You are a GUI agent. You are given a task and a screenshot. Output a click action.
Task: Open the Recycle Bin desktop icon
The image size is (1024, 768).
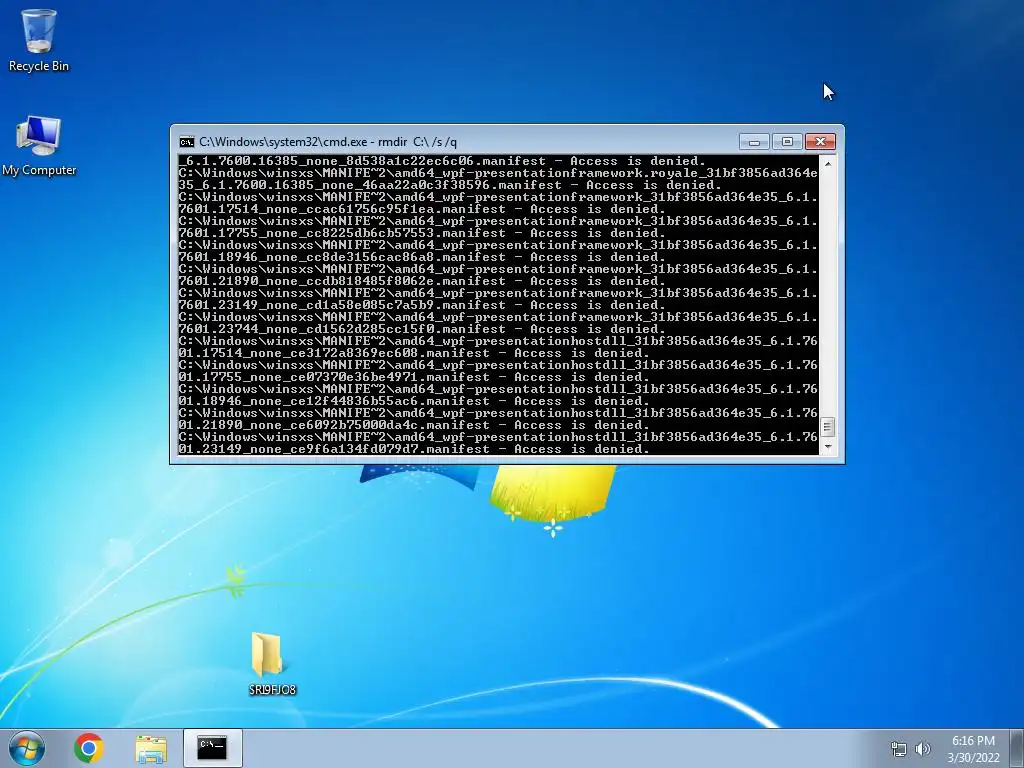pos(39,40)
